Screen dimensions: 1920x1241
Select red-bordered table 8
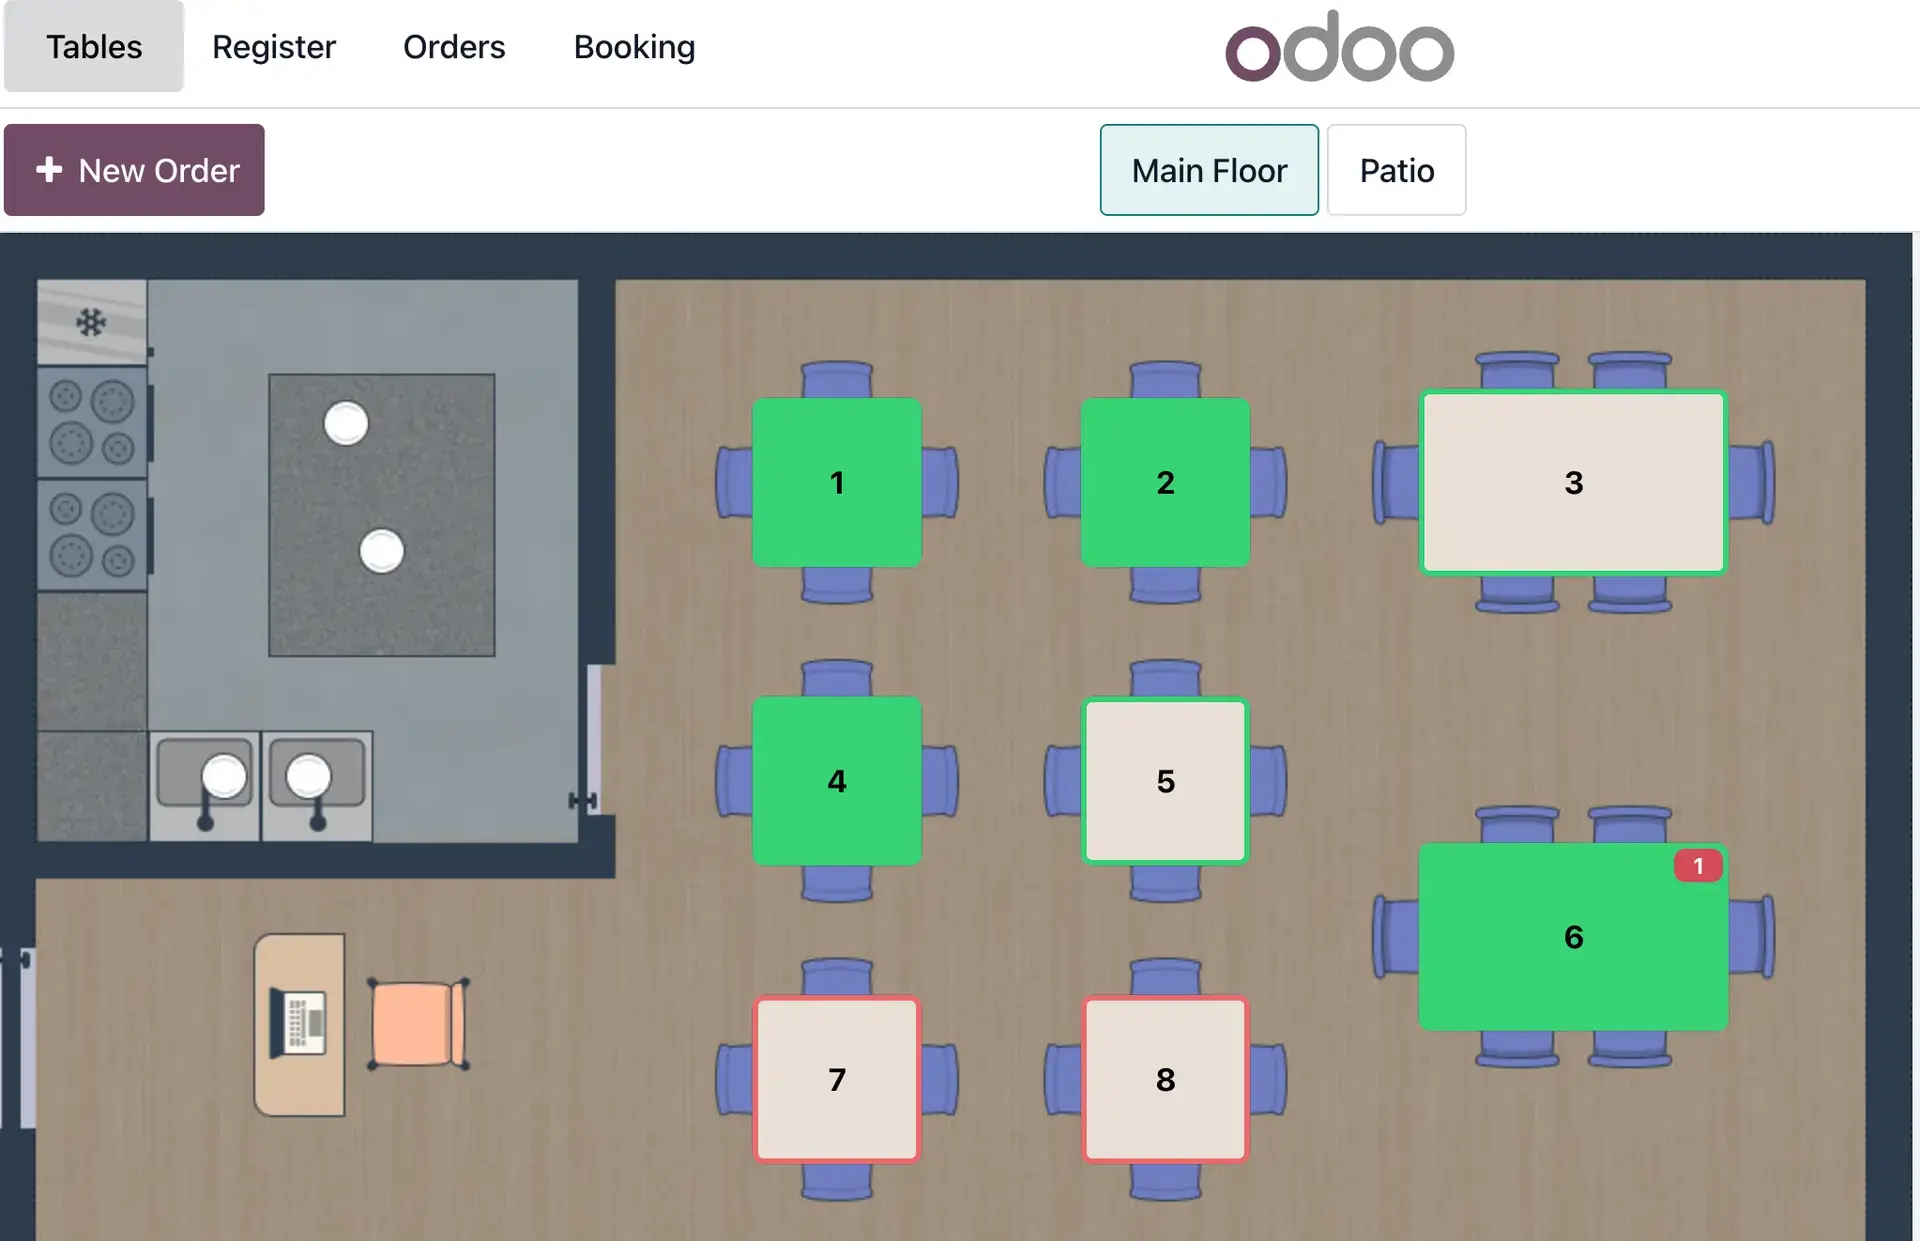pos(1165,1079)
